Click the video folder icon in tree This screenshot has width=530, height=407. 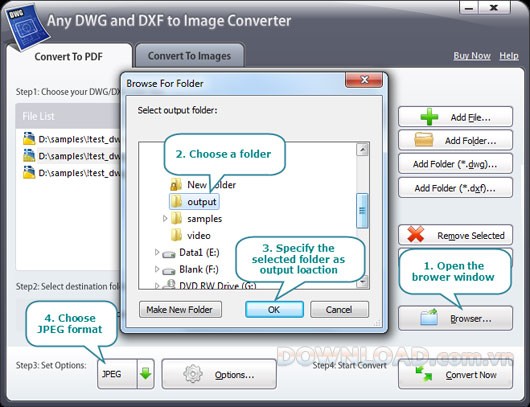click(x=176, y=235)
